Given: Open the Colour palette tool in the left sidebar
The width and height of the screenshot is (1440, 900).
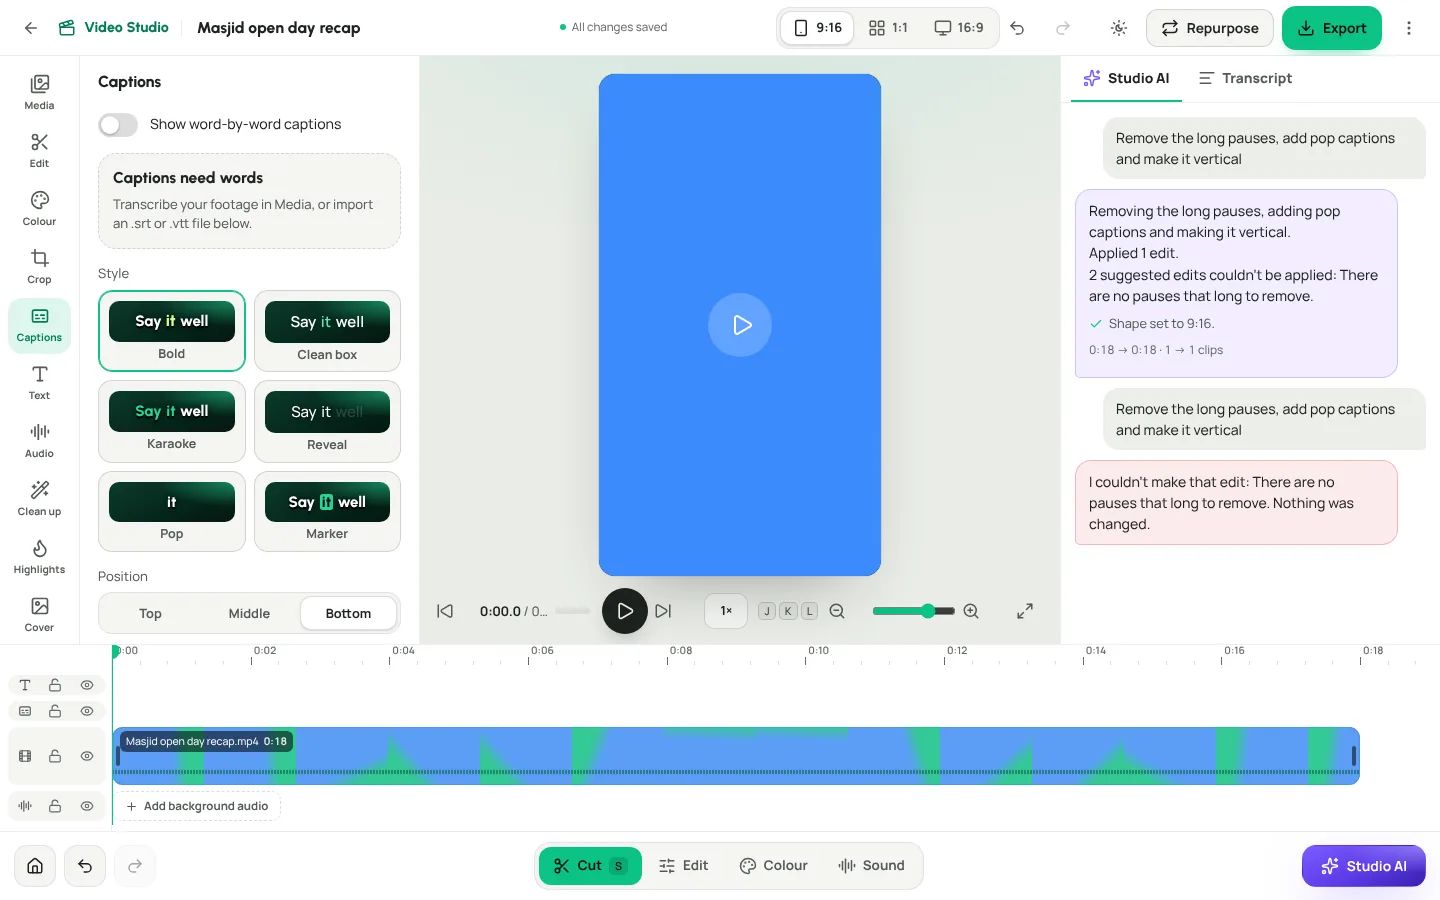Looking at the screenshot, I should coord(39,208).
